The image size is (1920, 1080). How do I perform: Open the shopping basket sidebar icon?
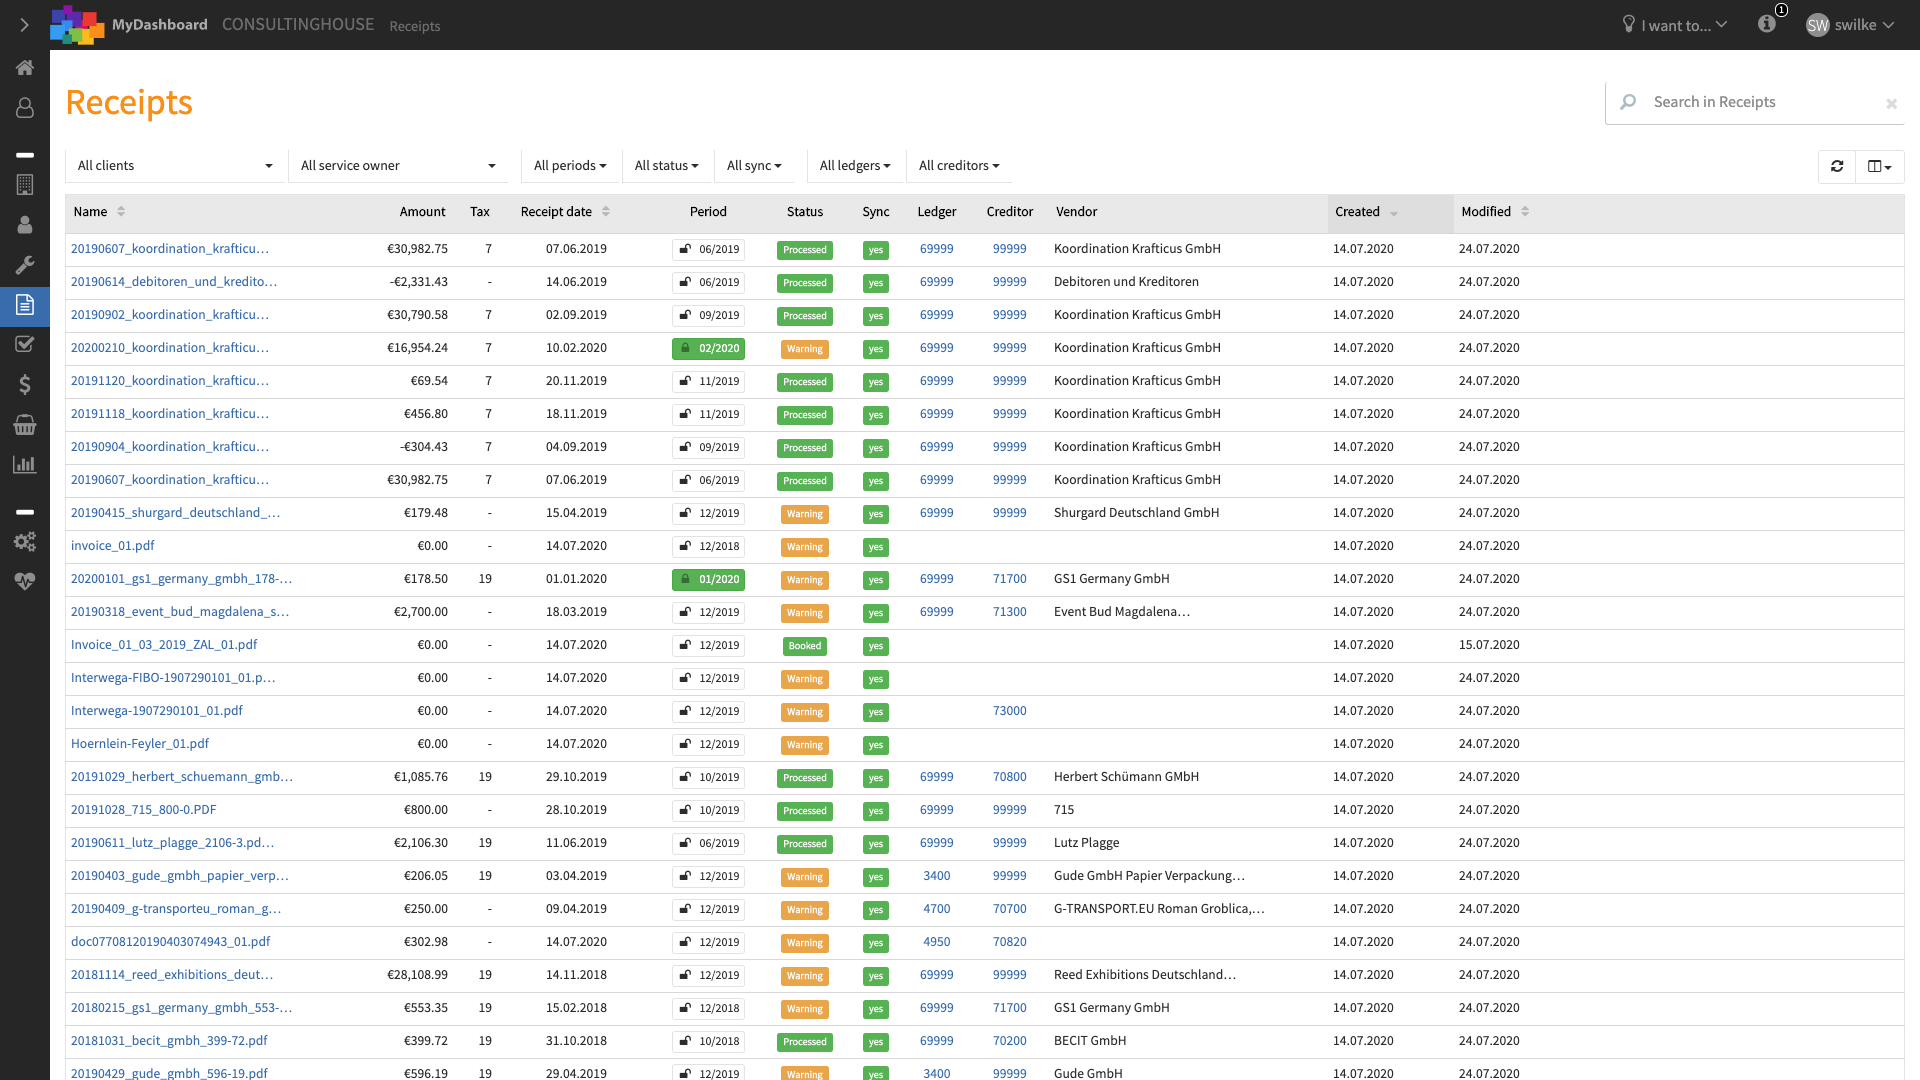(24, 425)
